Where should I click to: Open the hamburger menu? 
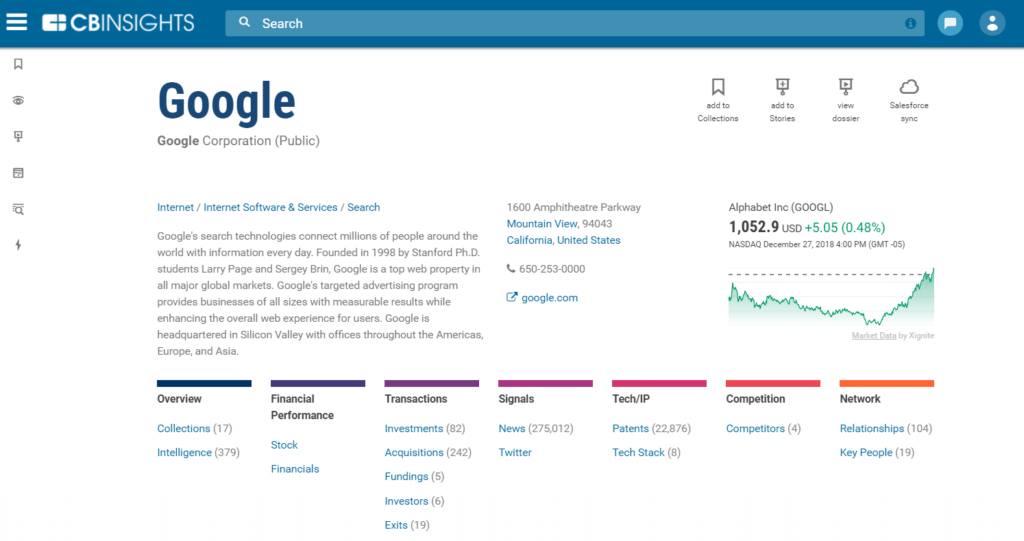[17, 22]
